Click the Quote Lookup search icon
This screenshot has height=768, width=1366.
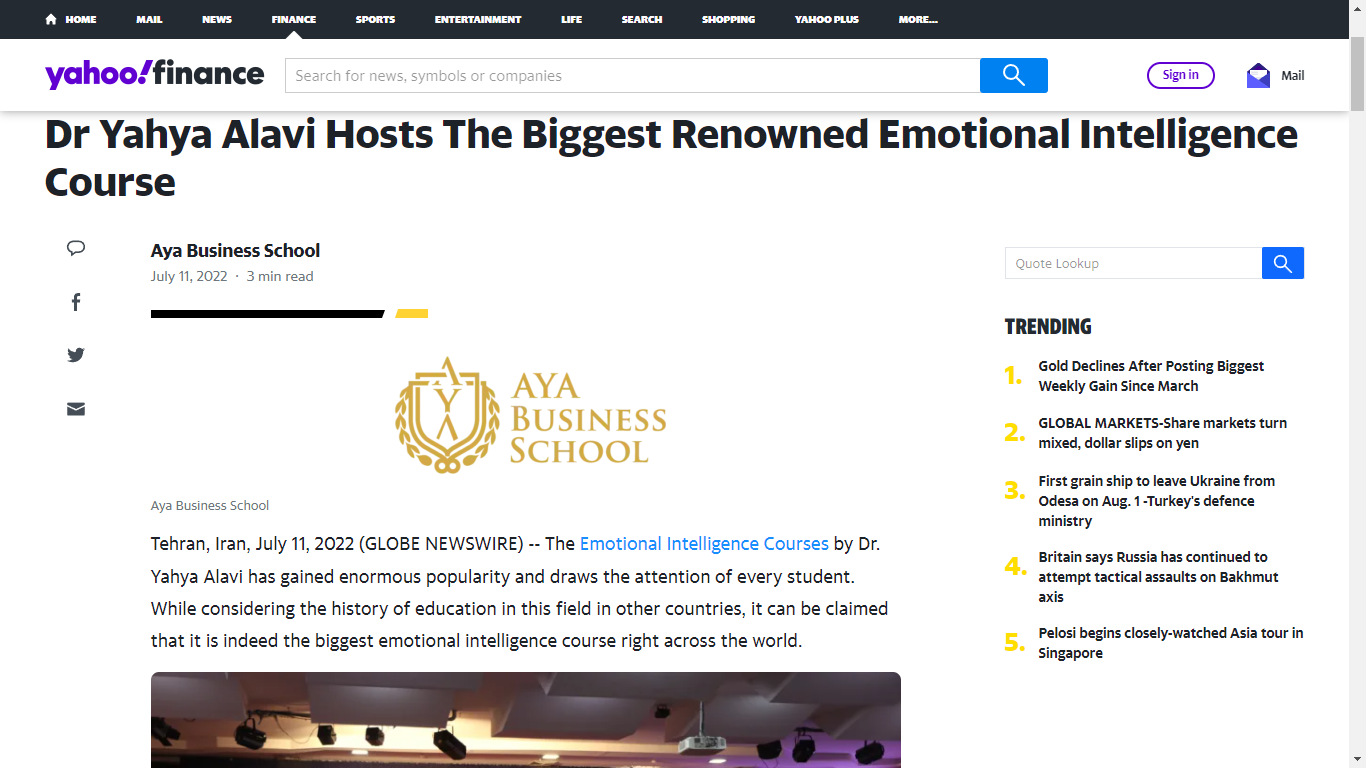click(1282, 263)
